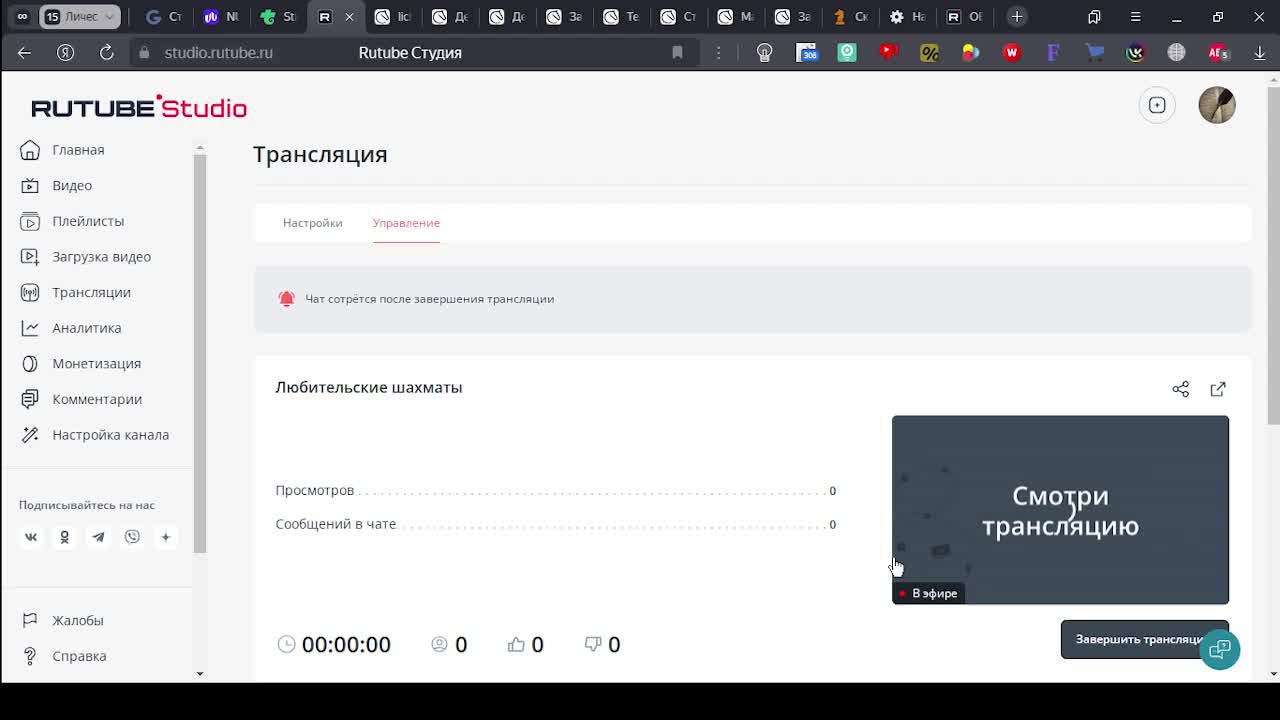Screen dimensions: 1280x720
Task: Open the tab group dropdown Личес
Action: tap(81, 17)
